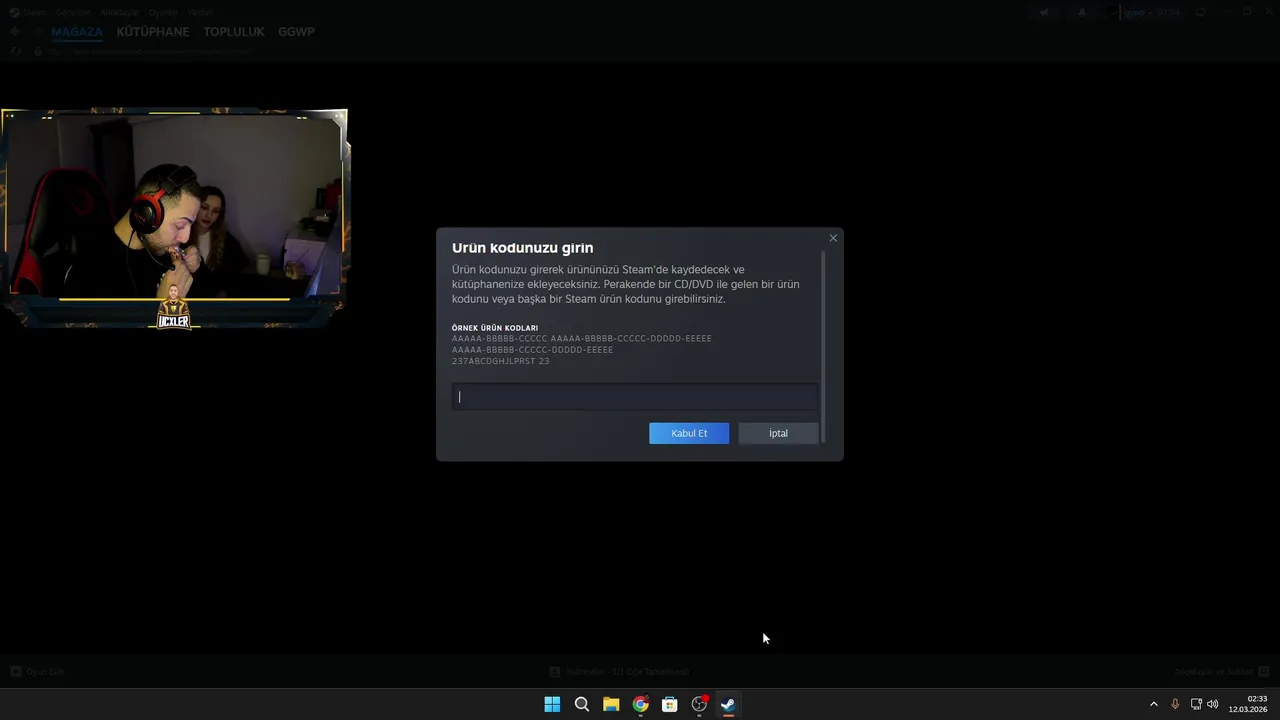Close the product code dialog with X

pos(833,238)
